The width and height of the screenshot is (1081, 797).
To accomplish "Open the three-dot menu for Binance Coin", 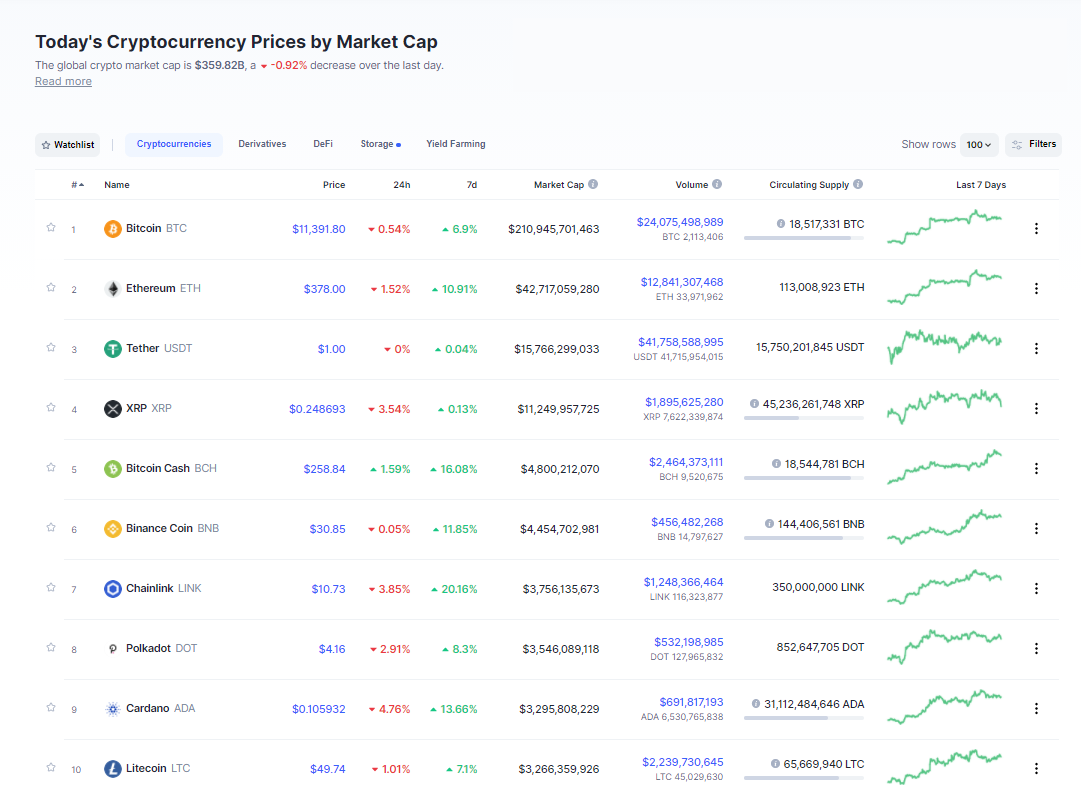I will 1036,528.
